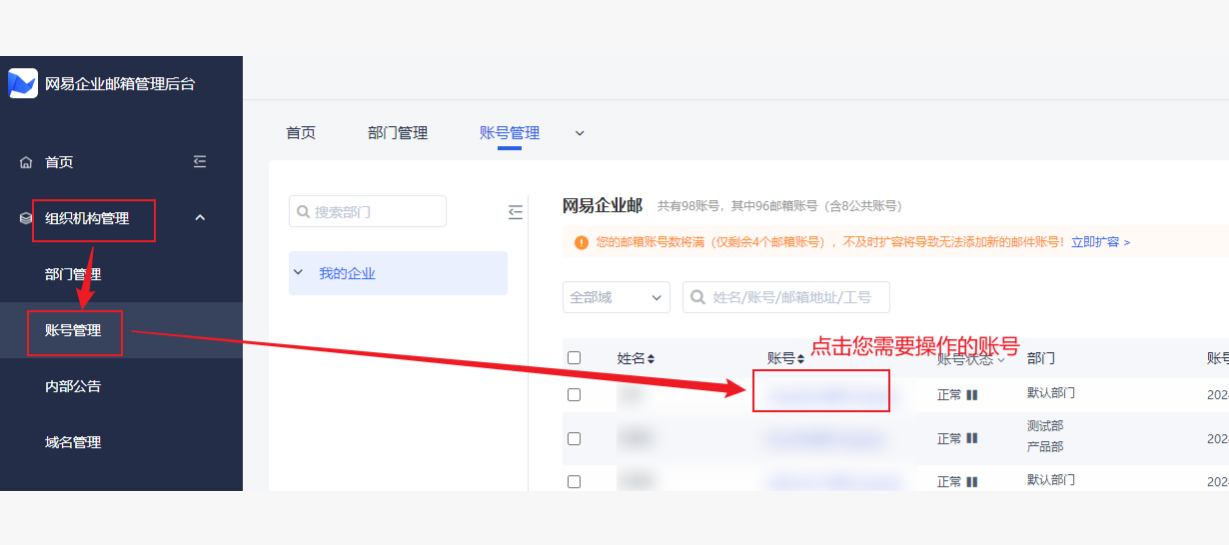Click pause icon in 测试部 row status
The width and height of the screenshot is (1229, 545).
pos(972,438)
